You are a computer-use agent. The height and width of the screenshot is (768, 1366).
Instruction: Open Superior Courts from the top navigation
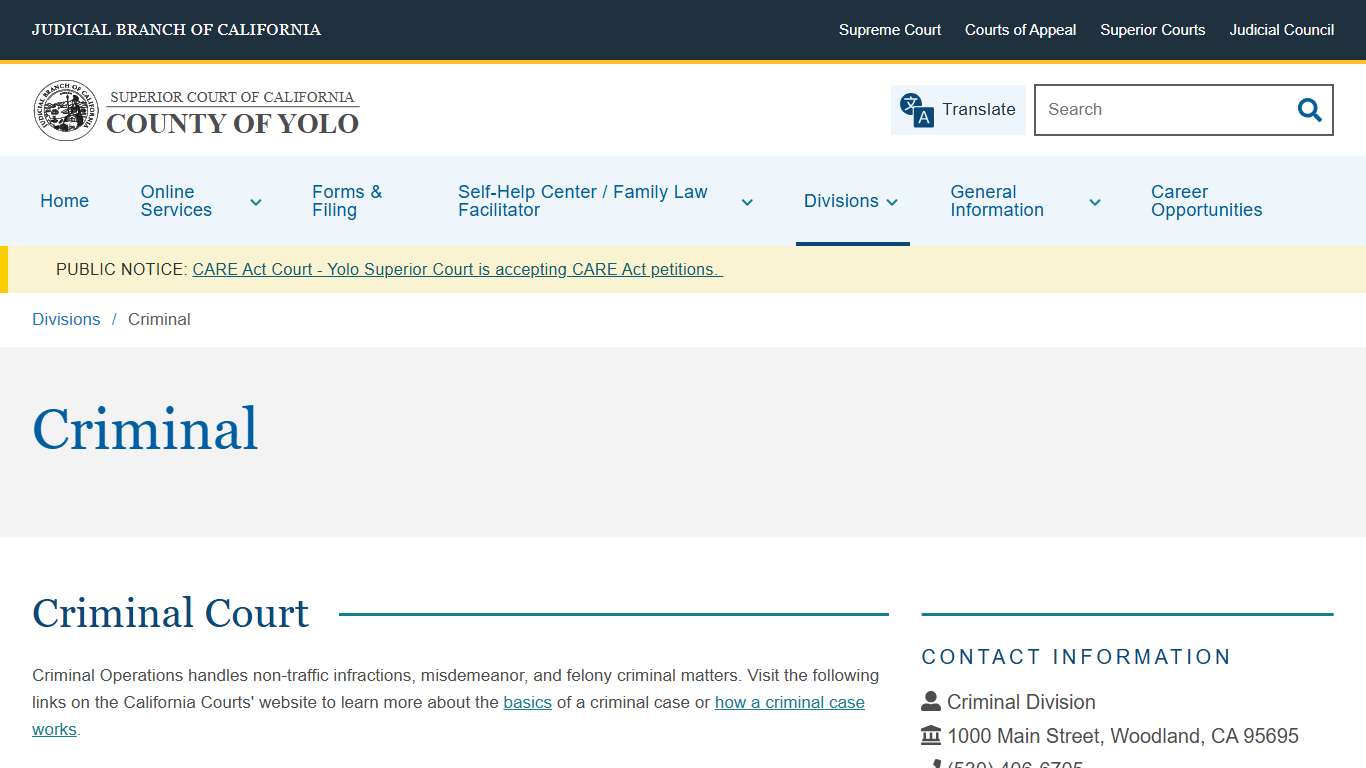point(1152,30)
